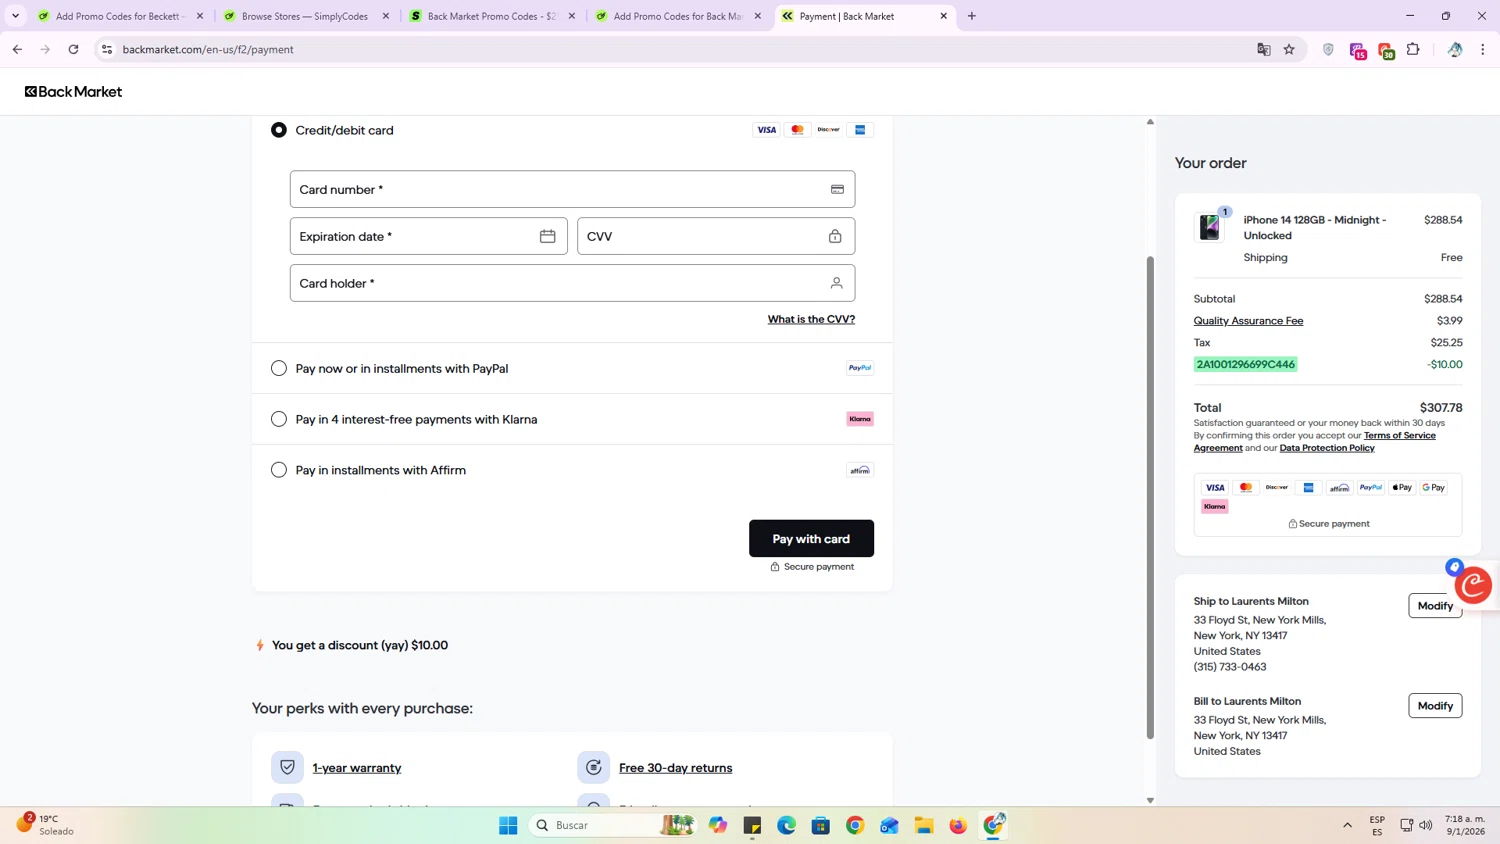Switch to Add Promo Codes for Beckett tab
The height and width of the screenshot is (844, 1500).
click(x=120, y=16)
